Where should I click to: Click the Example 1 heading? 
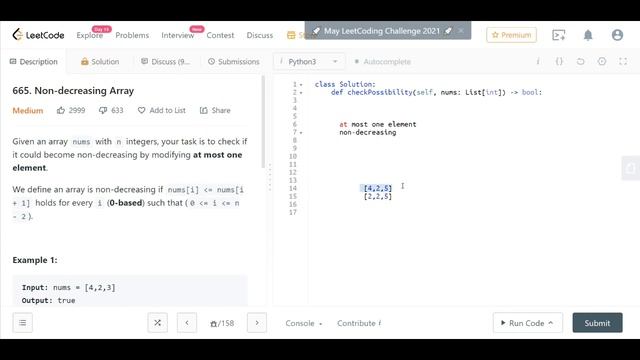click(x=35, y=260)
